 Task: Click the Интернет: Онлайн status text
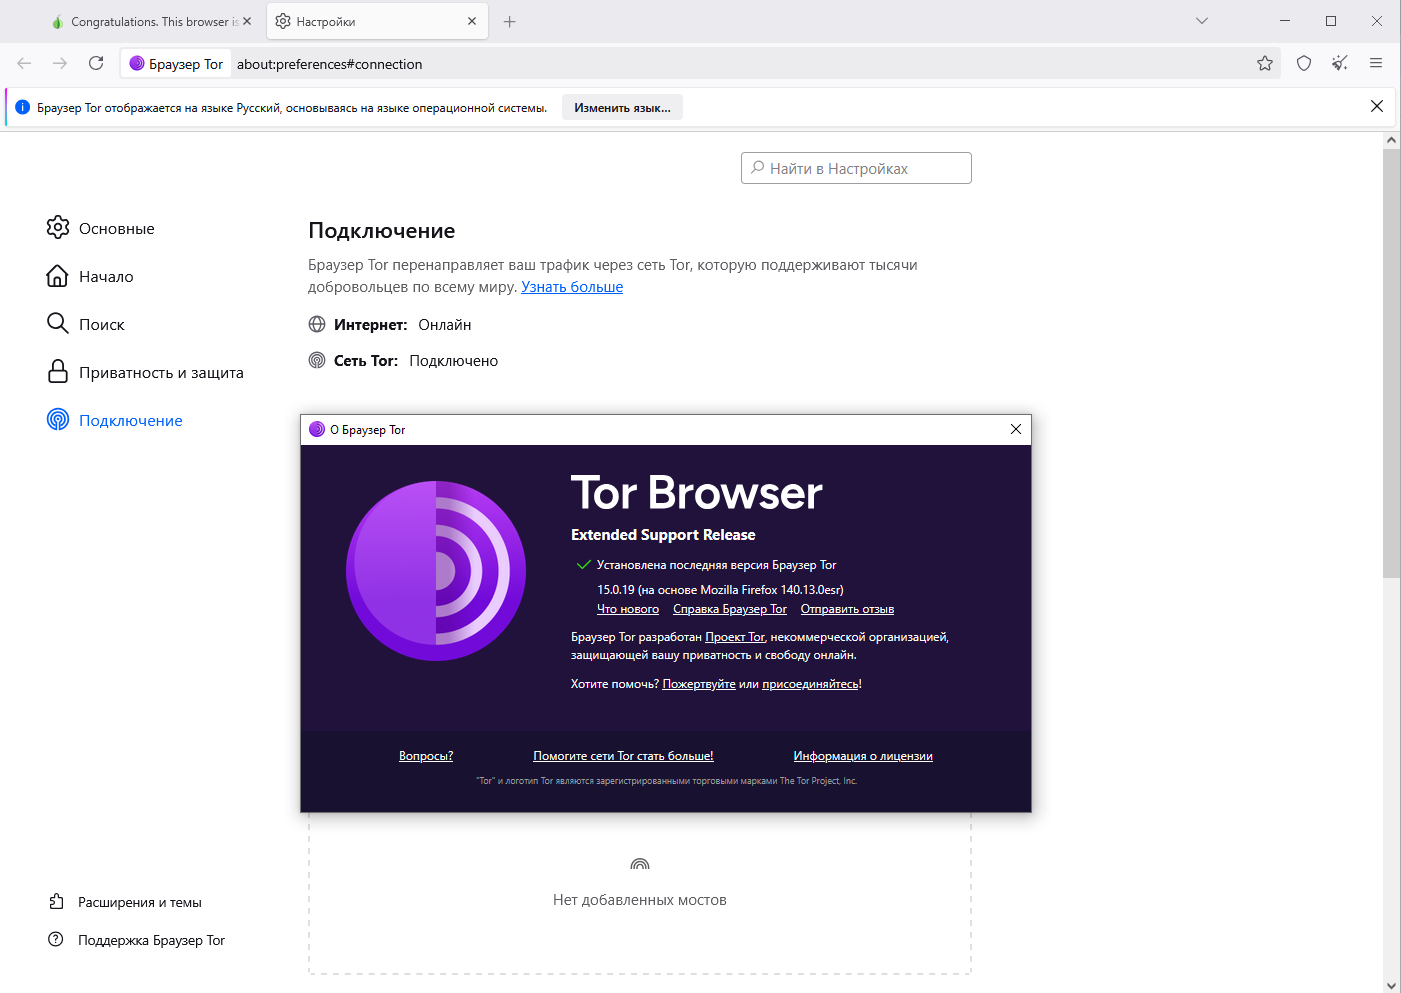402,324
